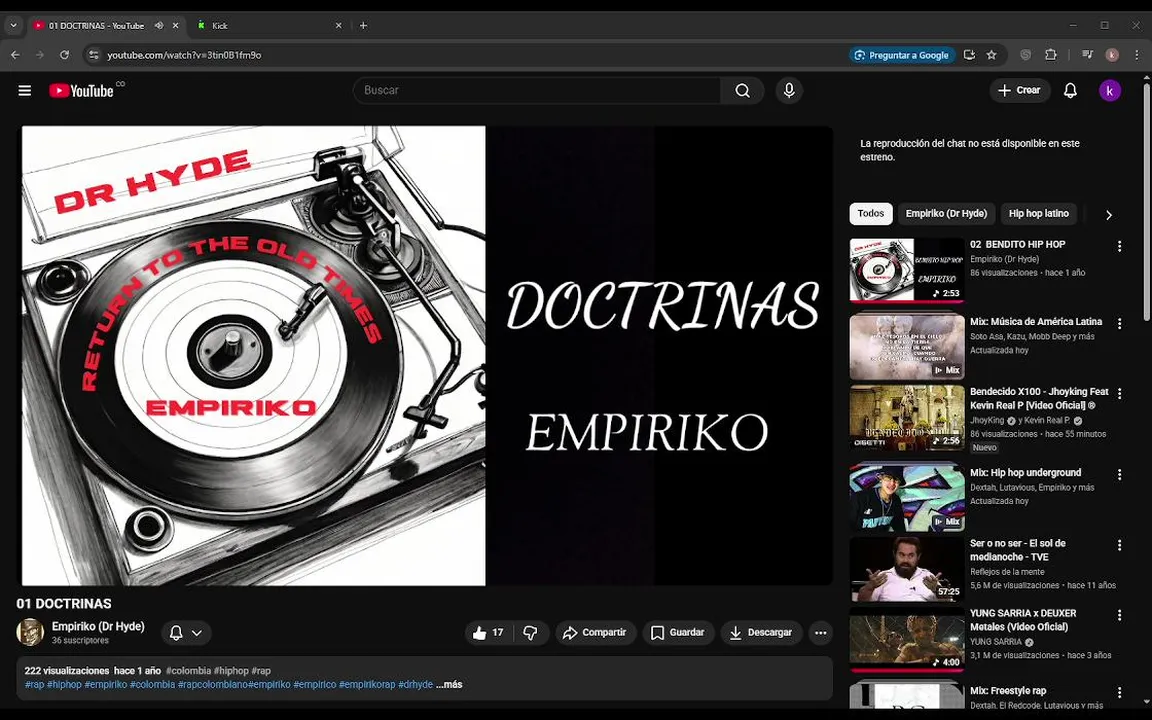Click the DOCTRINAS video player area
The height and width of the screenshot is (720, 1152).
tap(427, 356)
